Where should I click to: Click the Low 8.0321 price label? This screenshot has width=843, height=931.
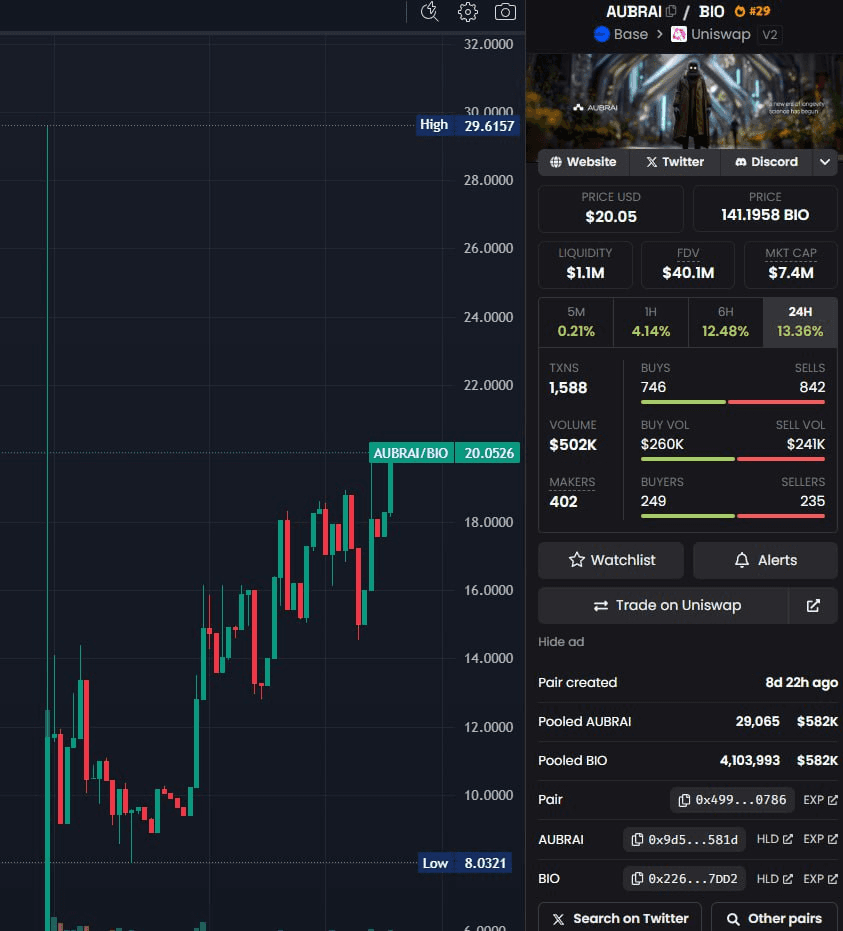465,863
